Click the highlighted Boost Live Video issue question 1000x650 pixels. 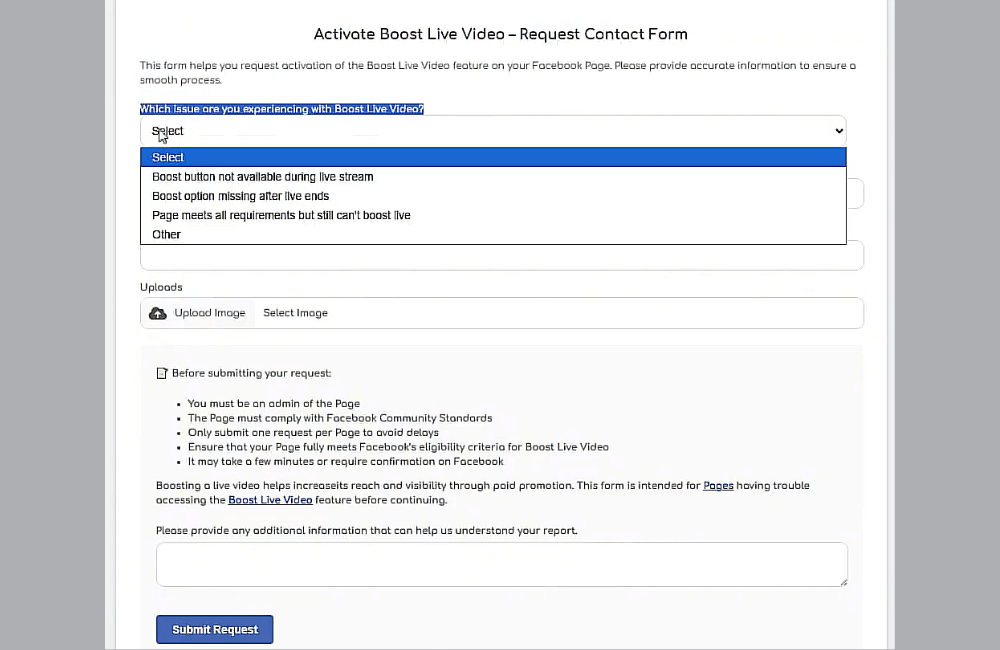point(282,108)
